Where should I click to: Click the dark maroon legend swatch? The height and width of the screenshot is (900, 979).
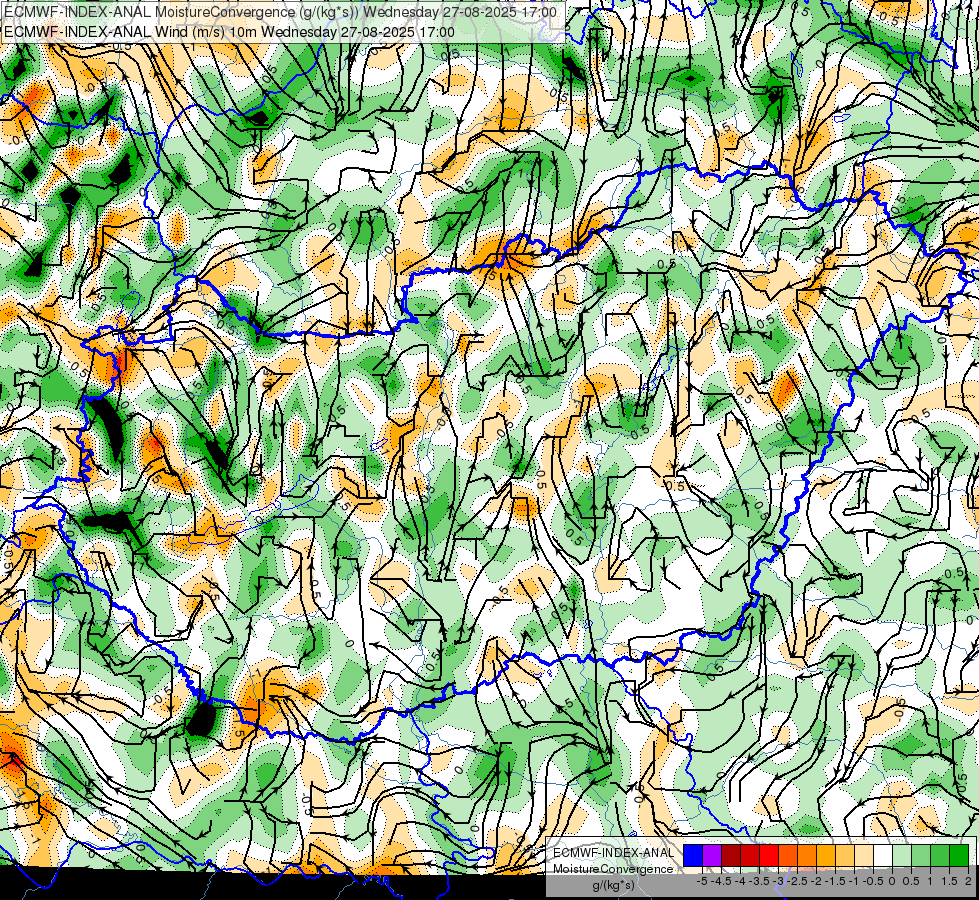click(731, 856)
